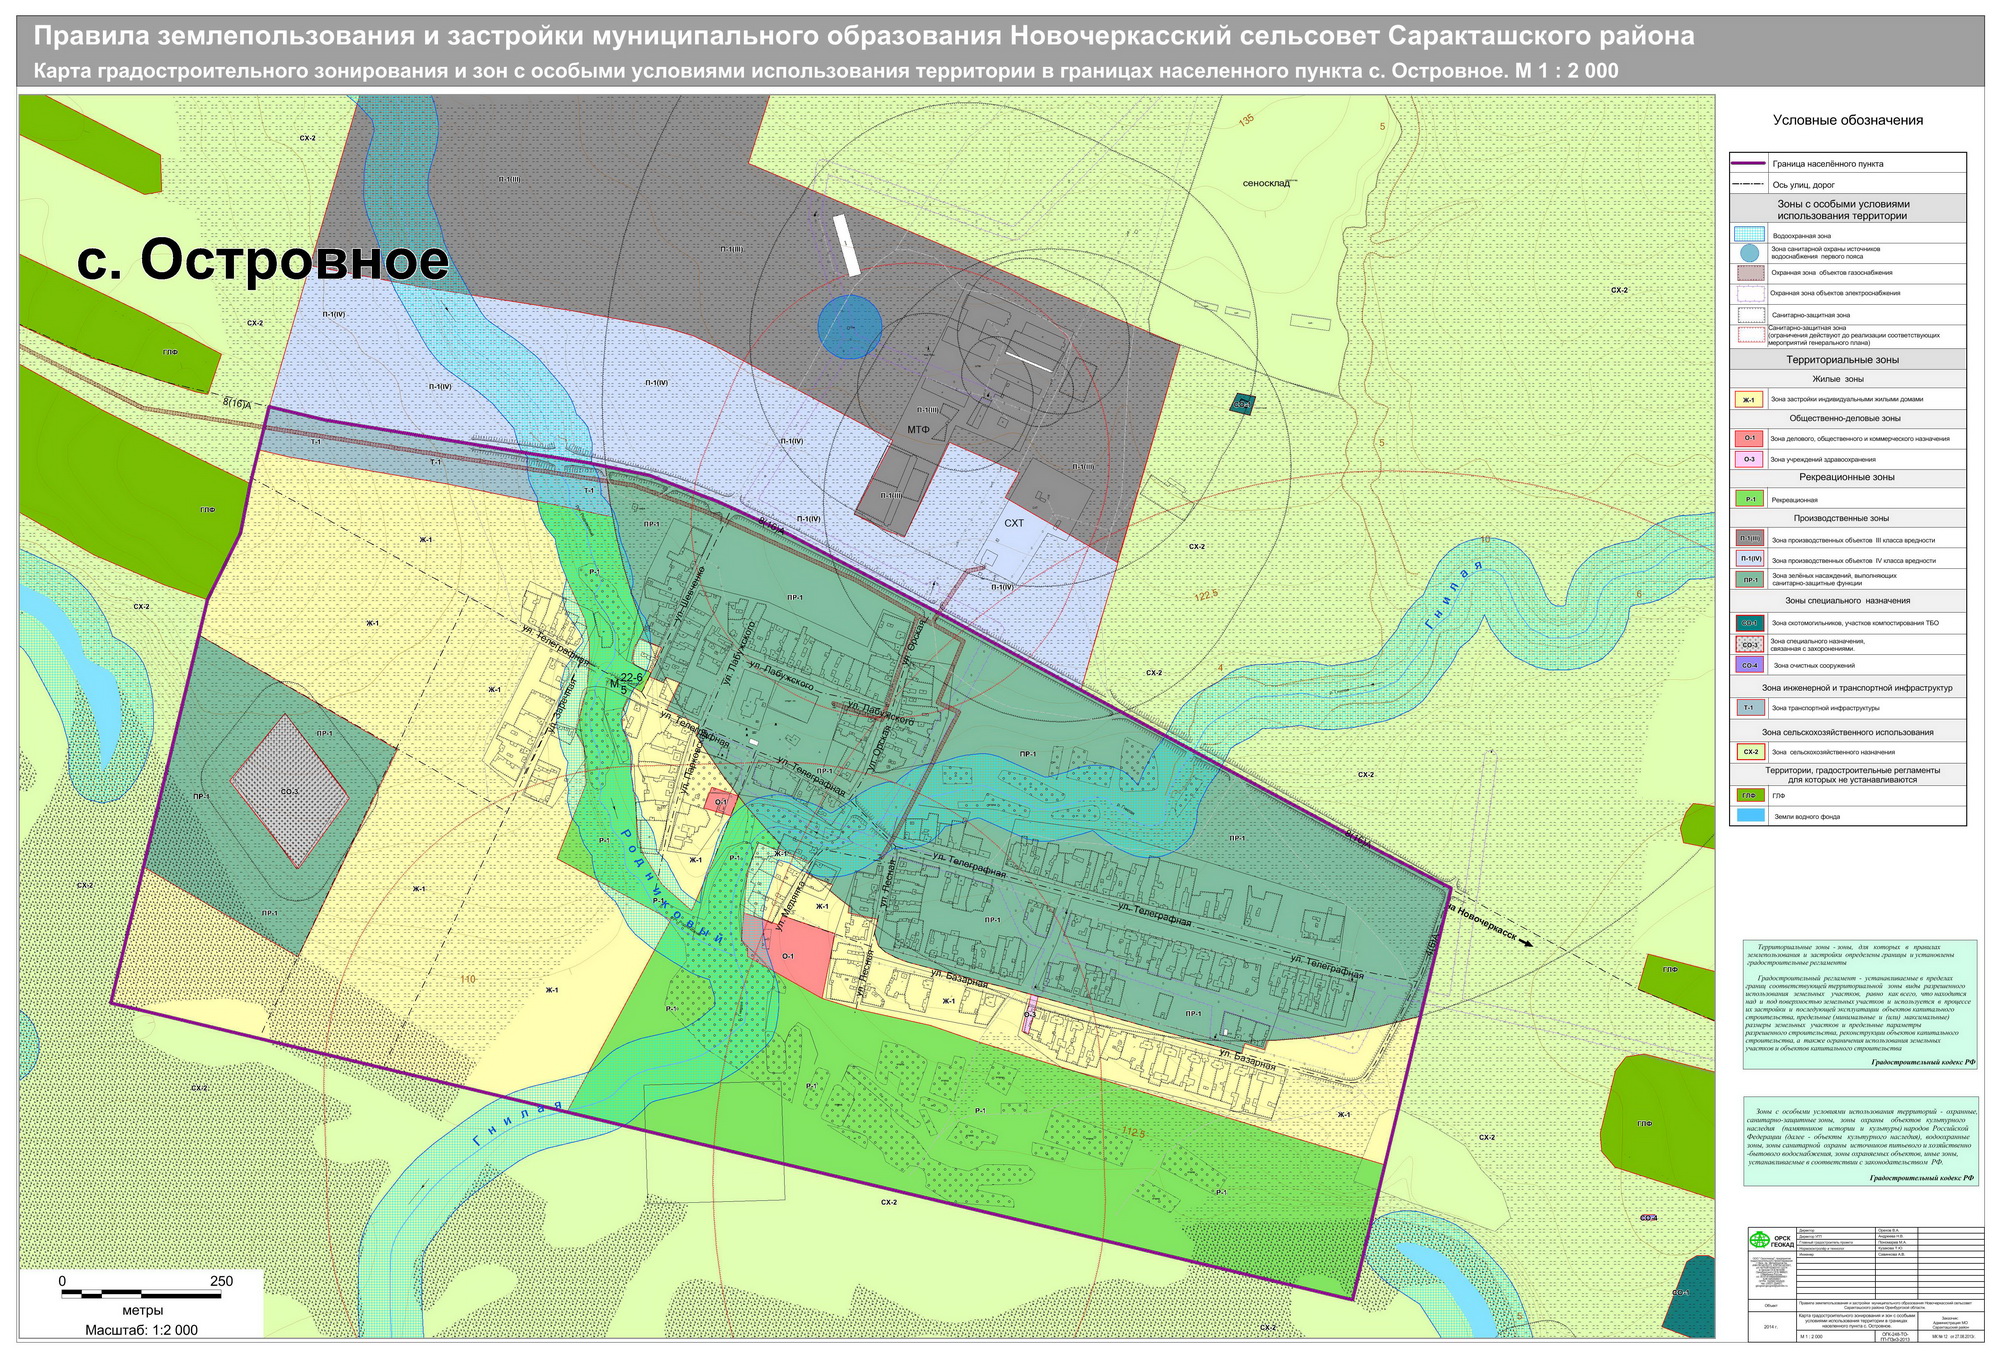Click the 112.5 contour elevation label

pyautogui.click(x=1131, y=1132)
